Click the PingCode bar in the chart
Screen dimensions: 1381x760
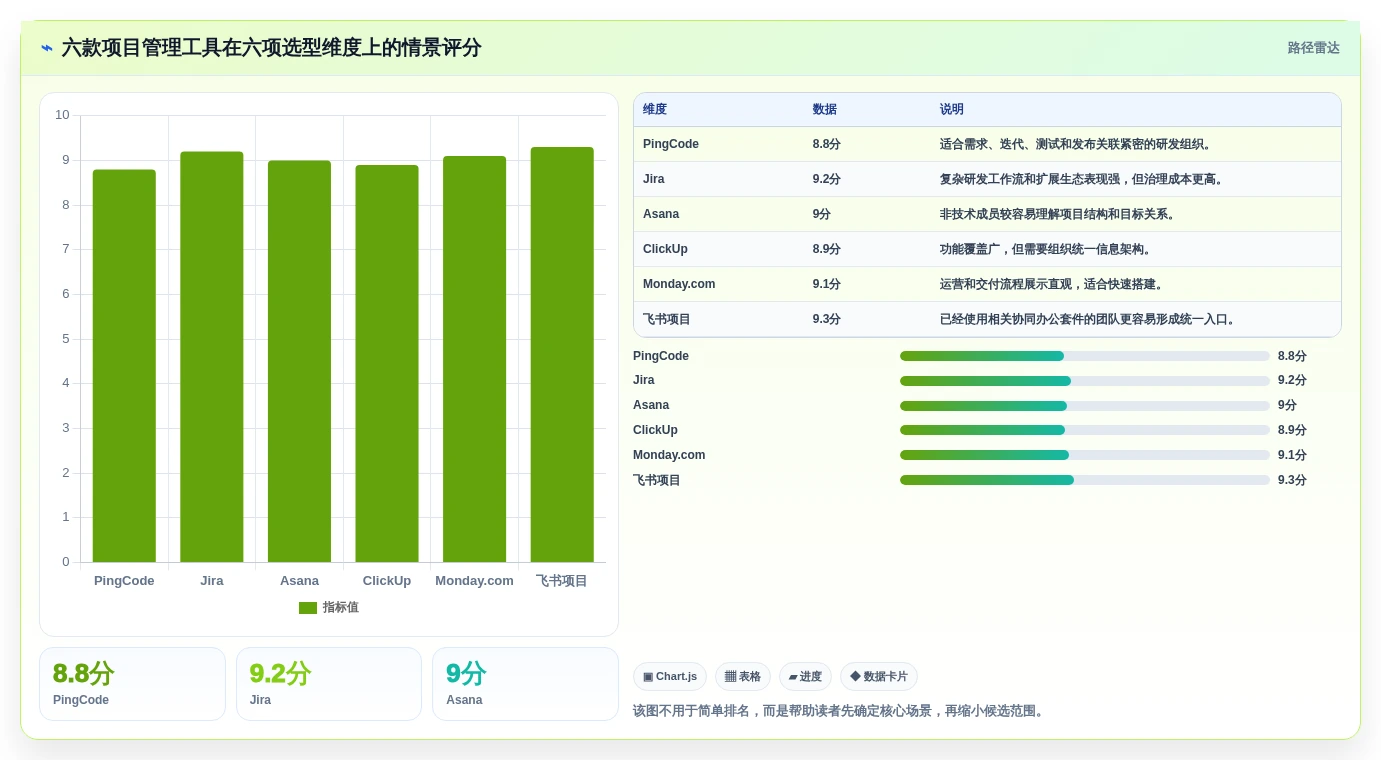[x=124, y=366]
